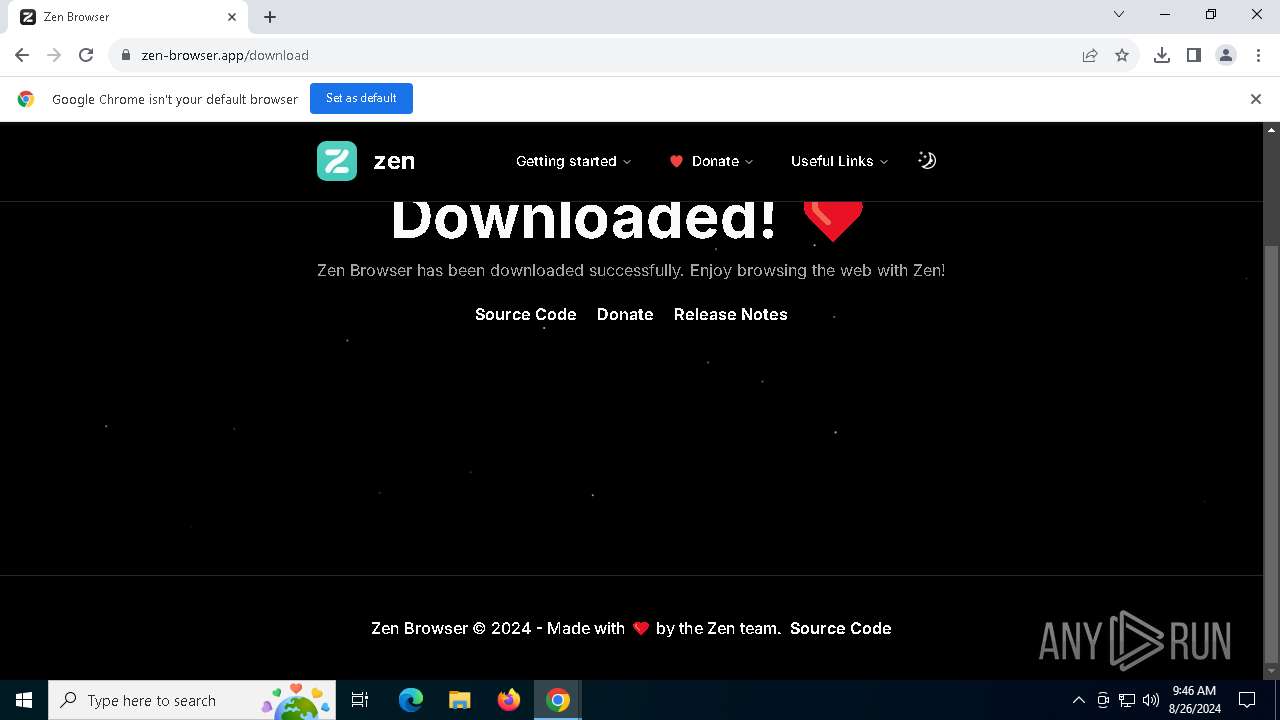Click the footer Source Code link

click(841, 628)
